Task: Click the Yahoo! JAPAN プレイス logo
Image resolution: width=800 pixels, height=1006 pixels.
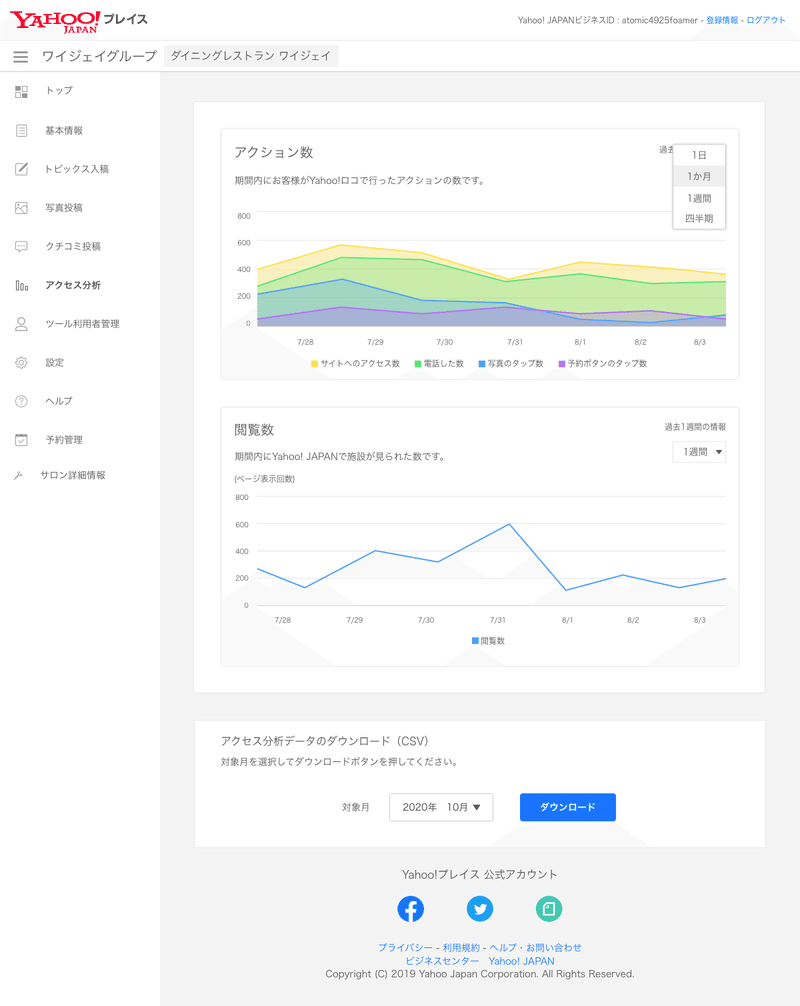Action: tap(78, 21)
